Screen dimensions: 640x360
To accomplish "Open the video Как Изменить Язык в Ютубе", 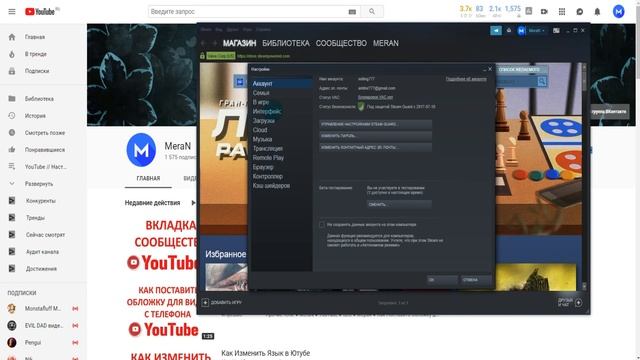I will point(265,353).
